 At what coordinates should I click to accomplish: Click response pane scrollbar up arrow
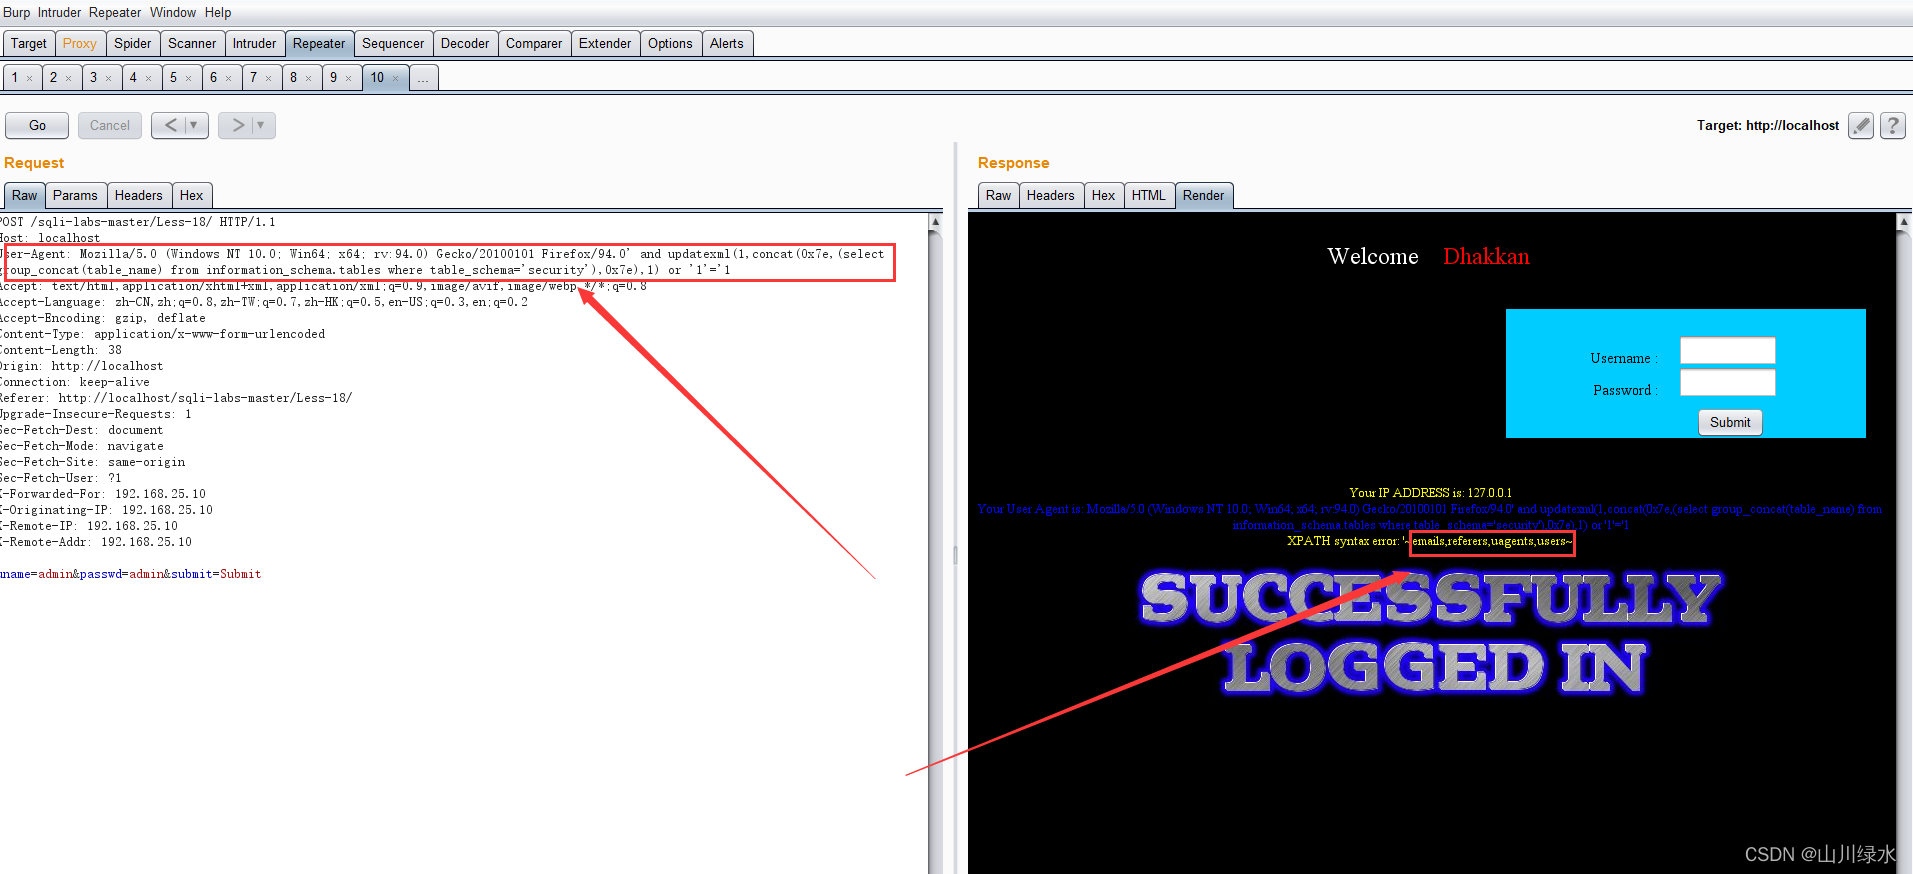point(1904,222)
